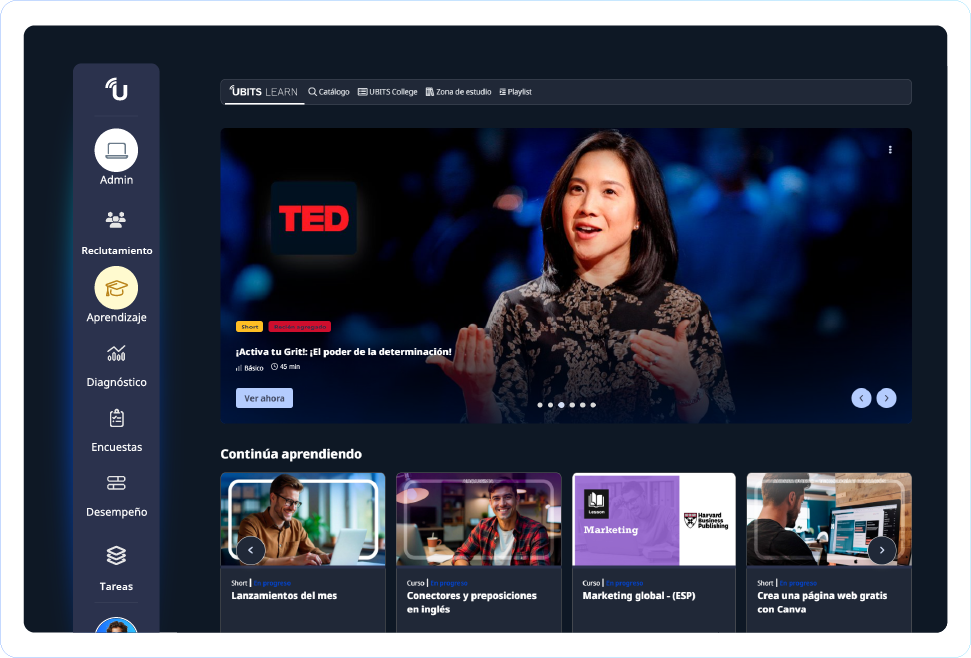Open the Marketing global card thumbnail
This screenshot has width=971, height=658.
(x=654, y=519)
